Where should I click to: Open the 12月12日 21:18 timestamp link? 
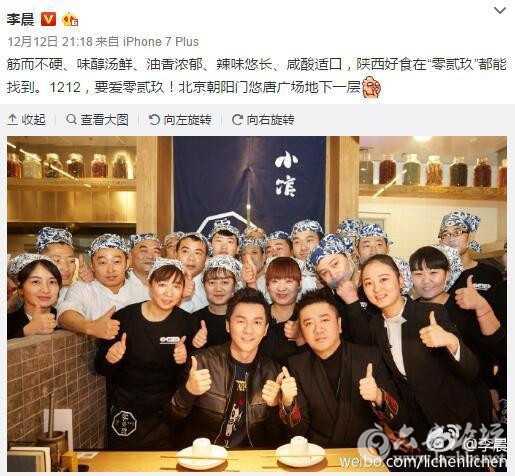(x=50, y=42)
